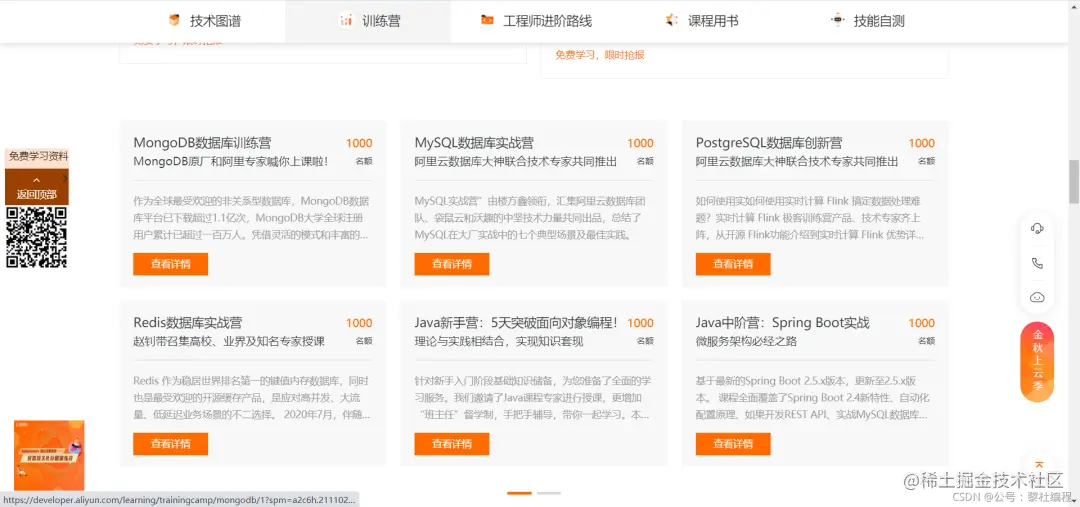Click the 课程用书 icon
Viewport: 1080px width, 507px height.
point(672,21)
